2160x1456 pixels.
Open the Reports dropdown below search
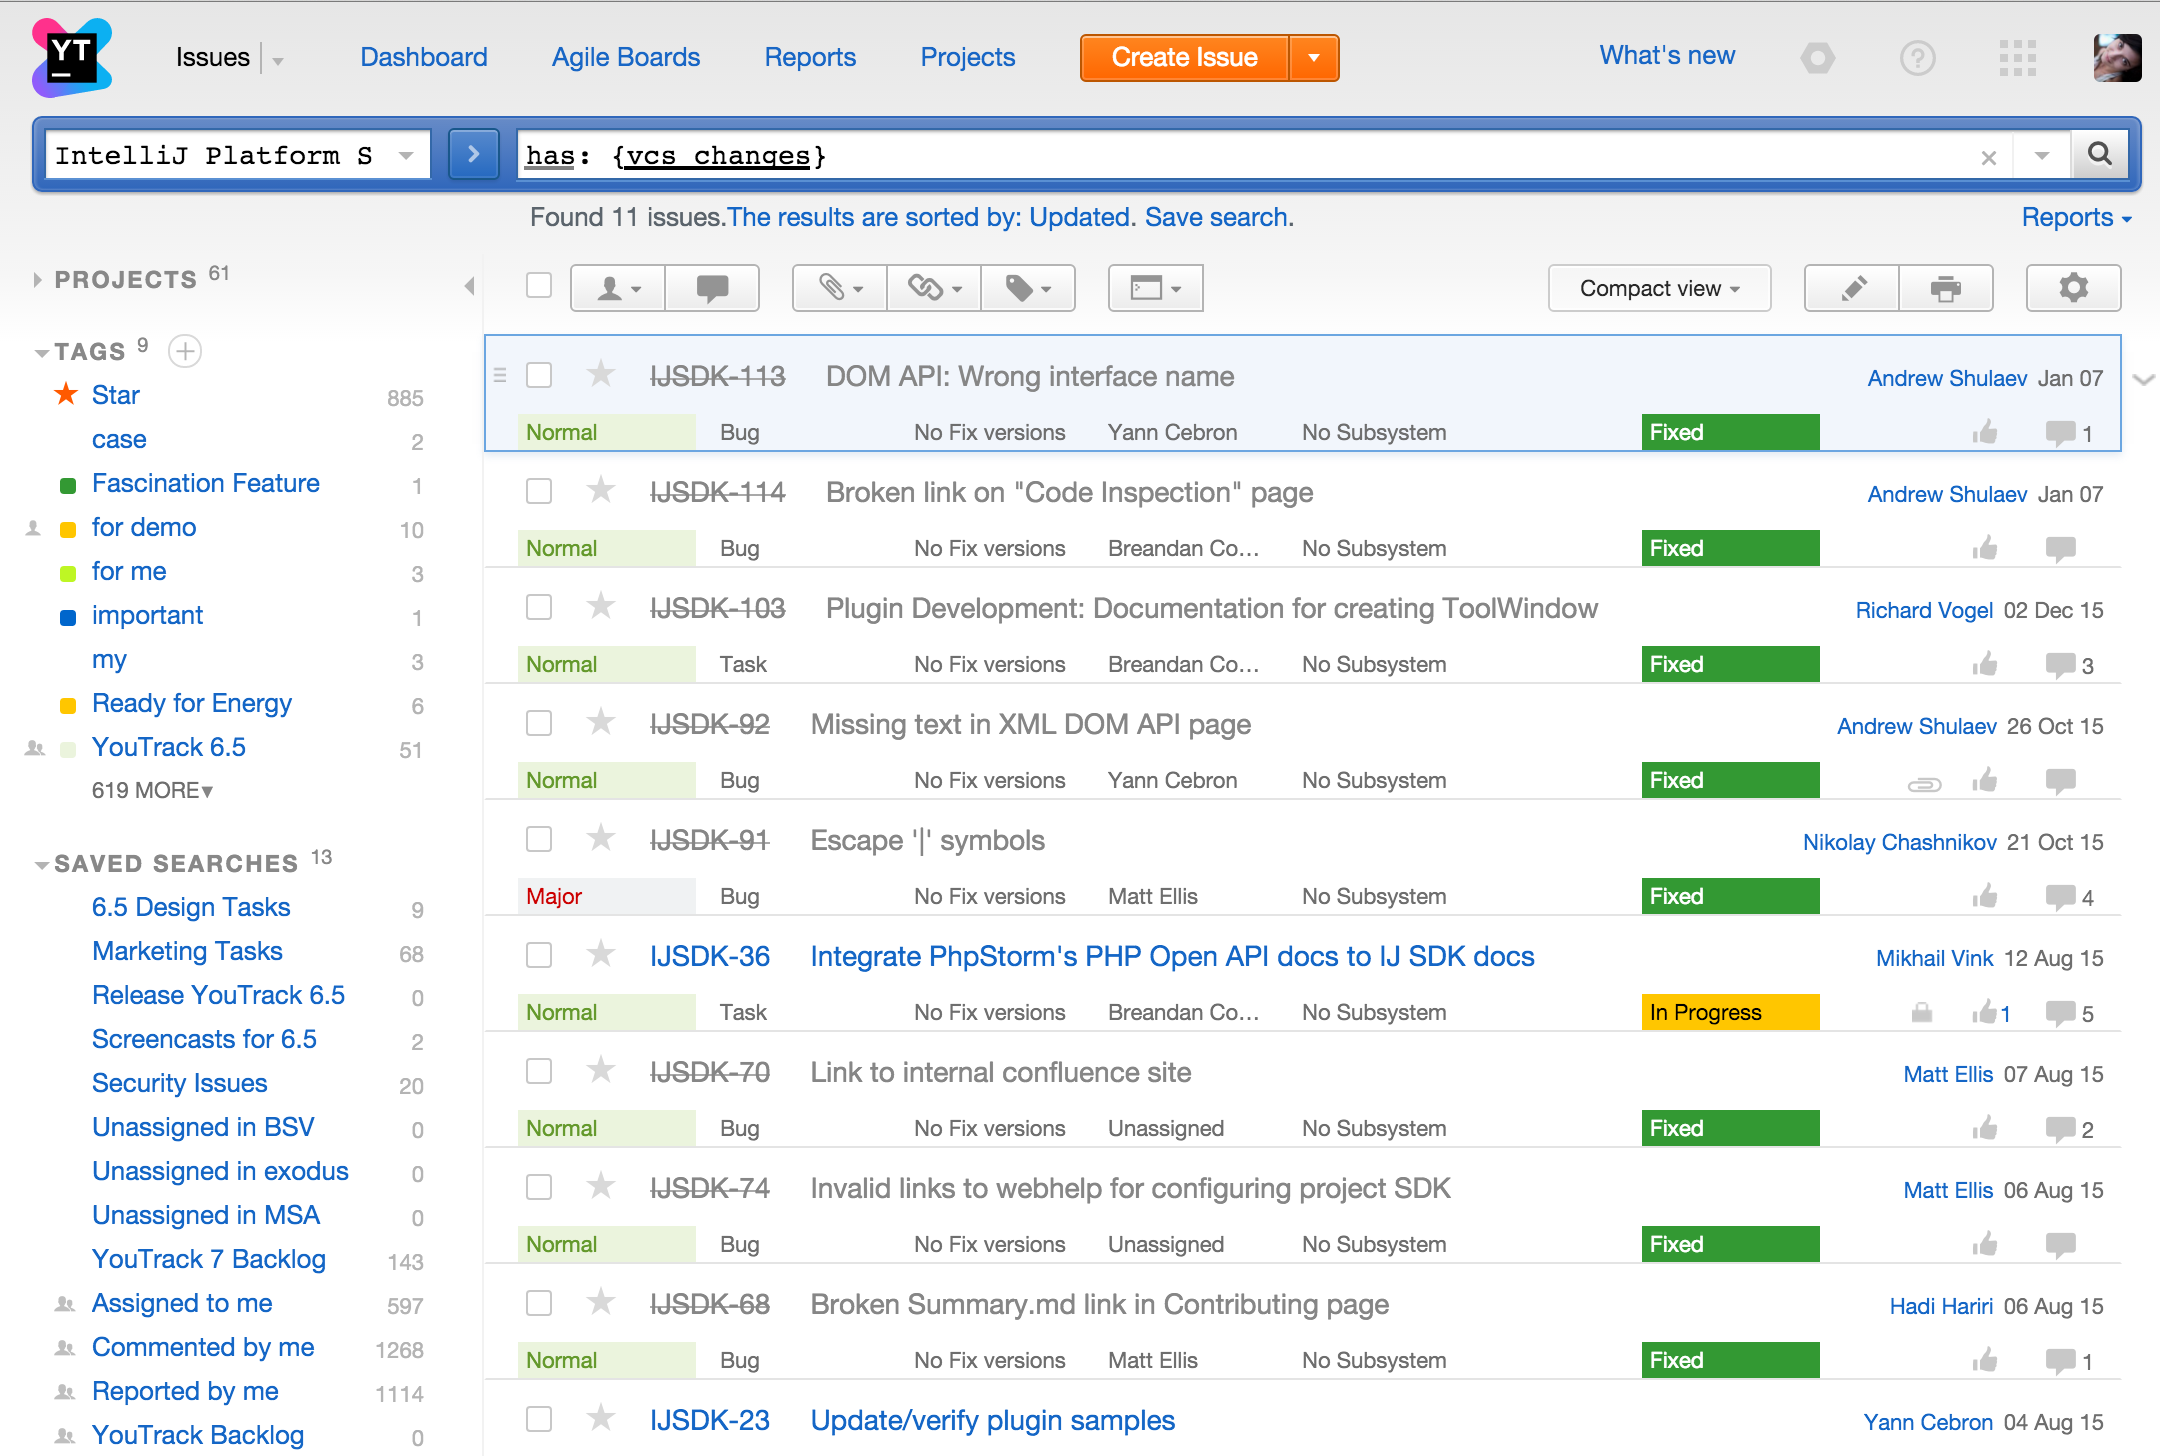(2076, 217)
